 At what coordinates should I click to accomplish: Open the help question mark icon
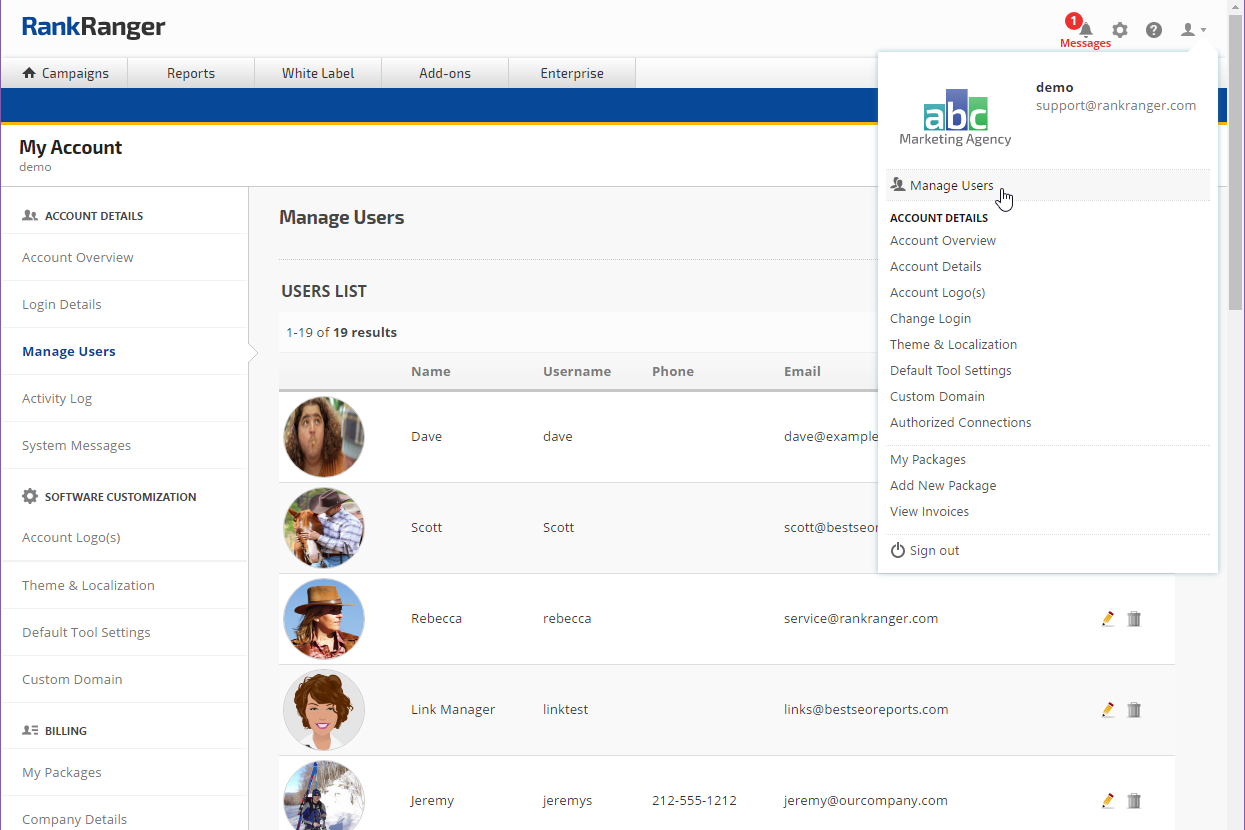(x=1154, y=30)
